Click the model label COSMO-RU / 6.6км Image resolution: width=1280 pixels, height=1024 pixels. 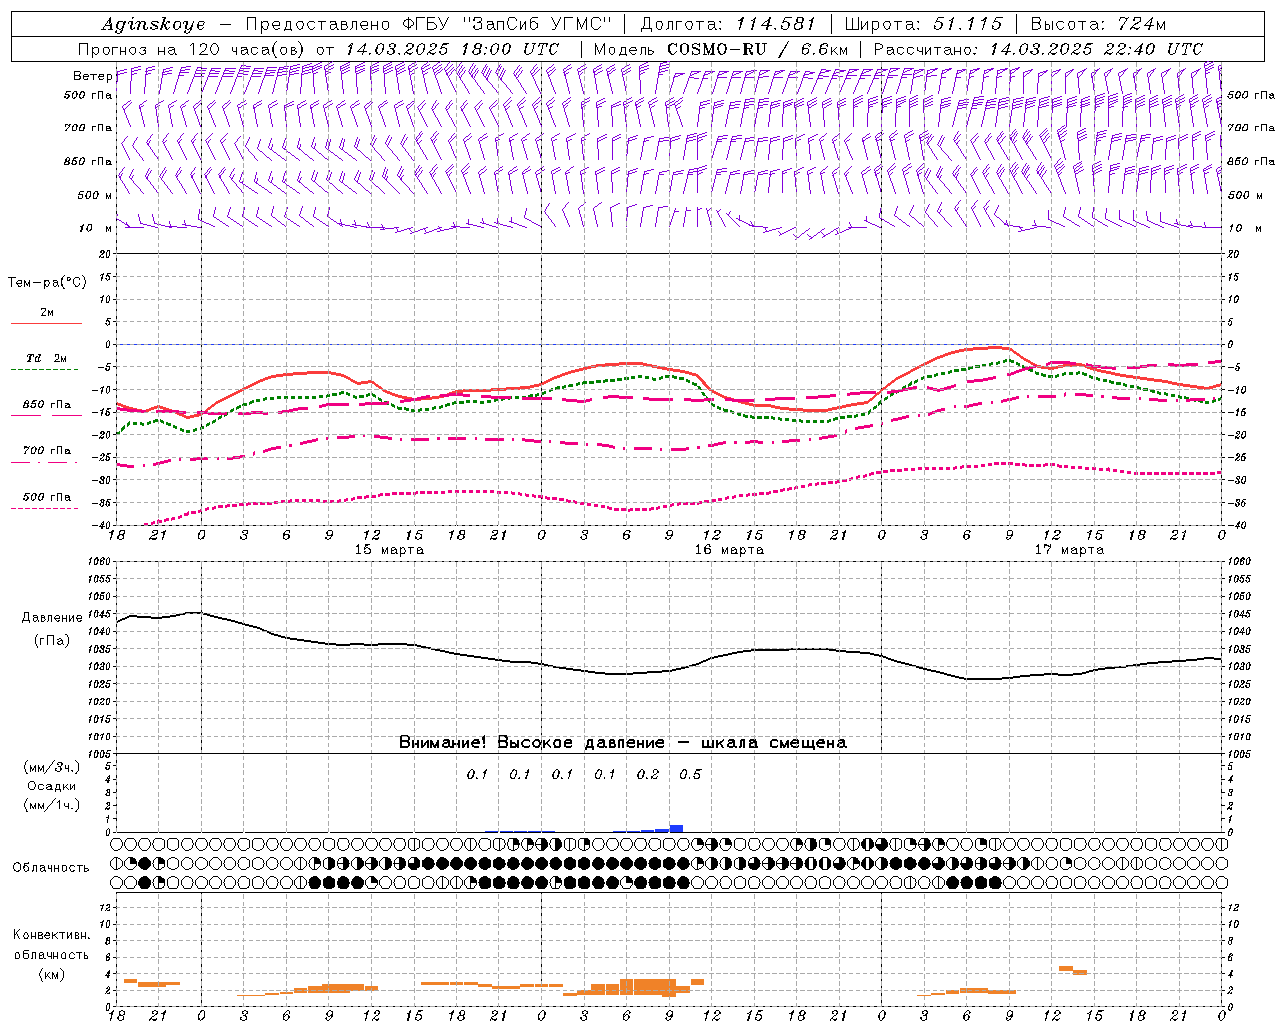[757, 49]
